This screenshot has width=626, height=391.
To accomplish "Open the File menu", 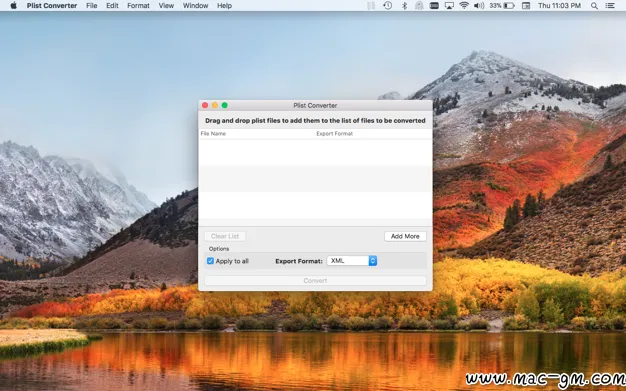I will coord(91,6).
